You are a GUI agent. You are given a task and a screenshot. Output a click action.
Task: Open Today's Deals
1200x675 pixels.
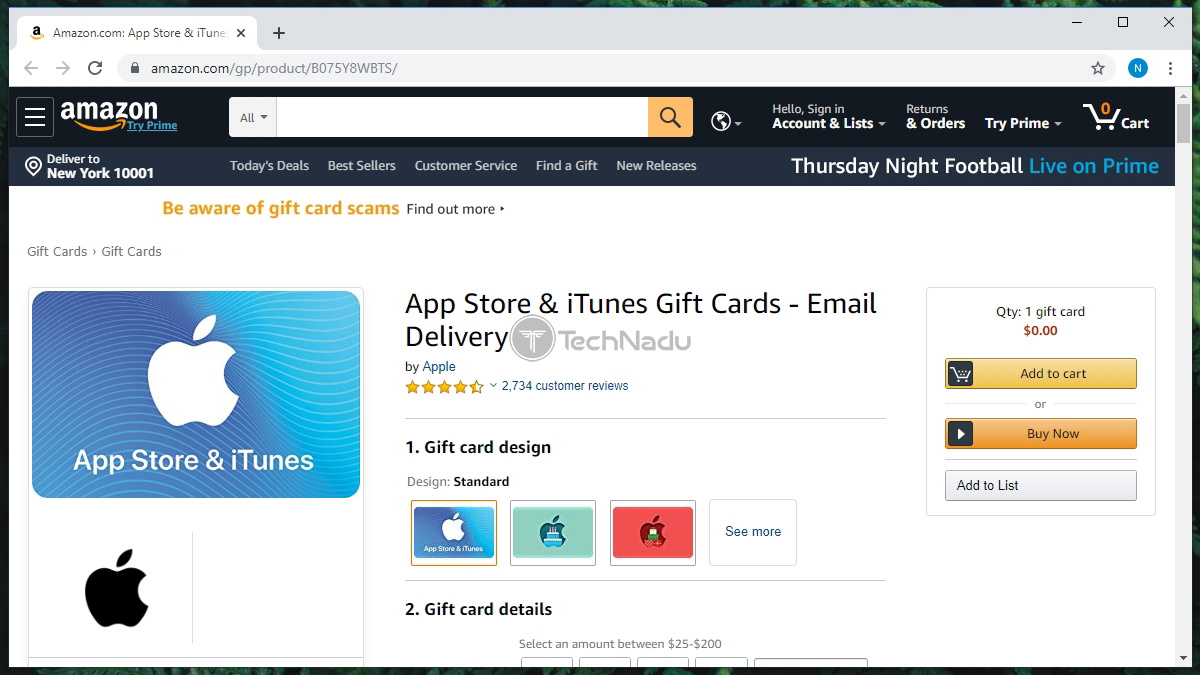[x=269, y=166]
